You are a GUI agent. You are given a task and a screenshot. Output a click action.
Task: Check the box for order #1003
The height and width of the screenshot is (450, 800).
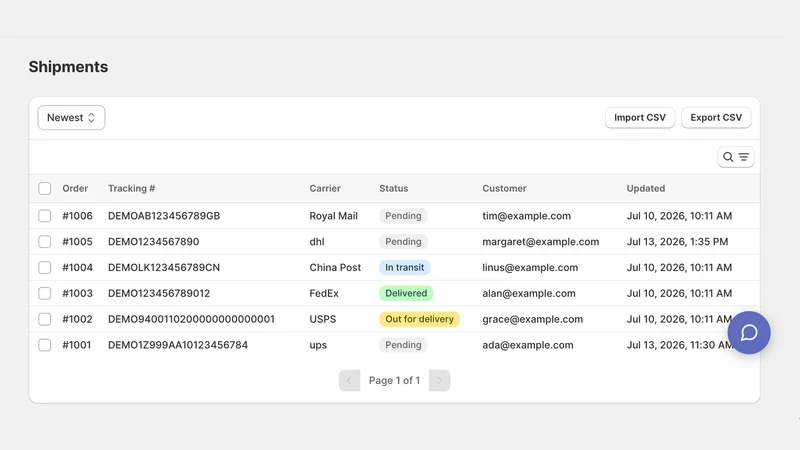tap(45, 293)
